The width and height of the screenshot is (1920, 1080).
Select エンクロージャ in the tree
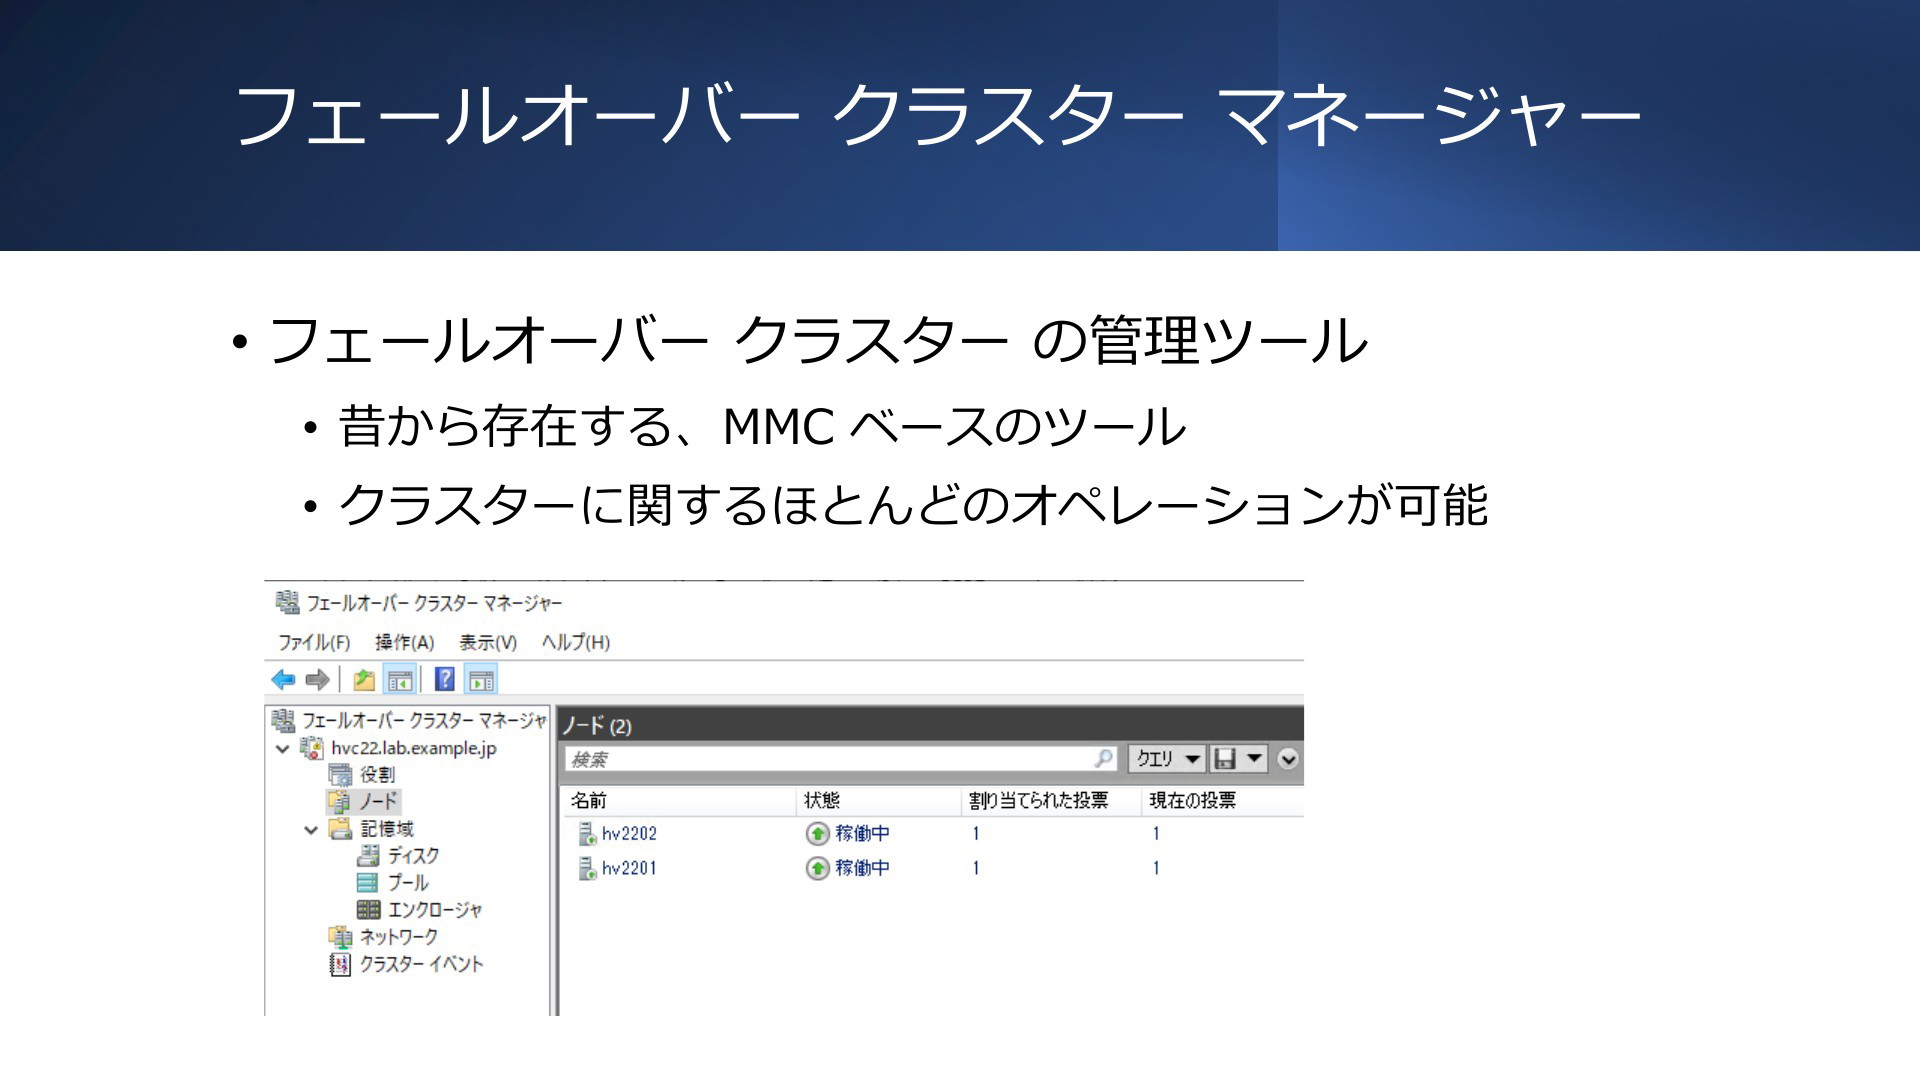point(435,910)
